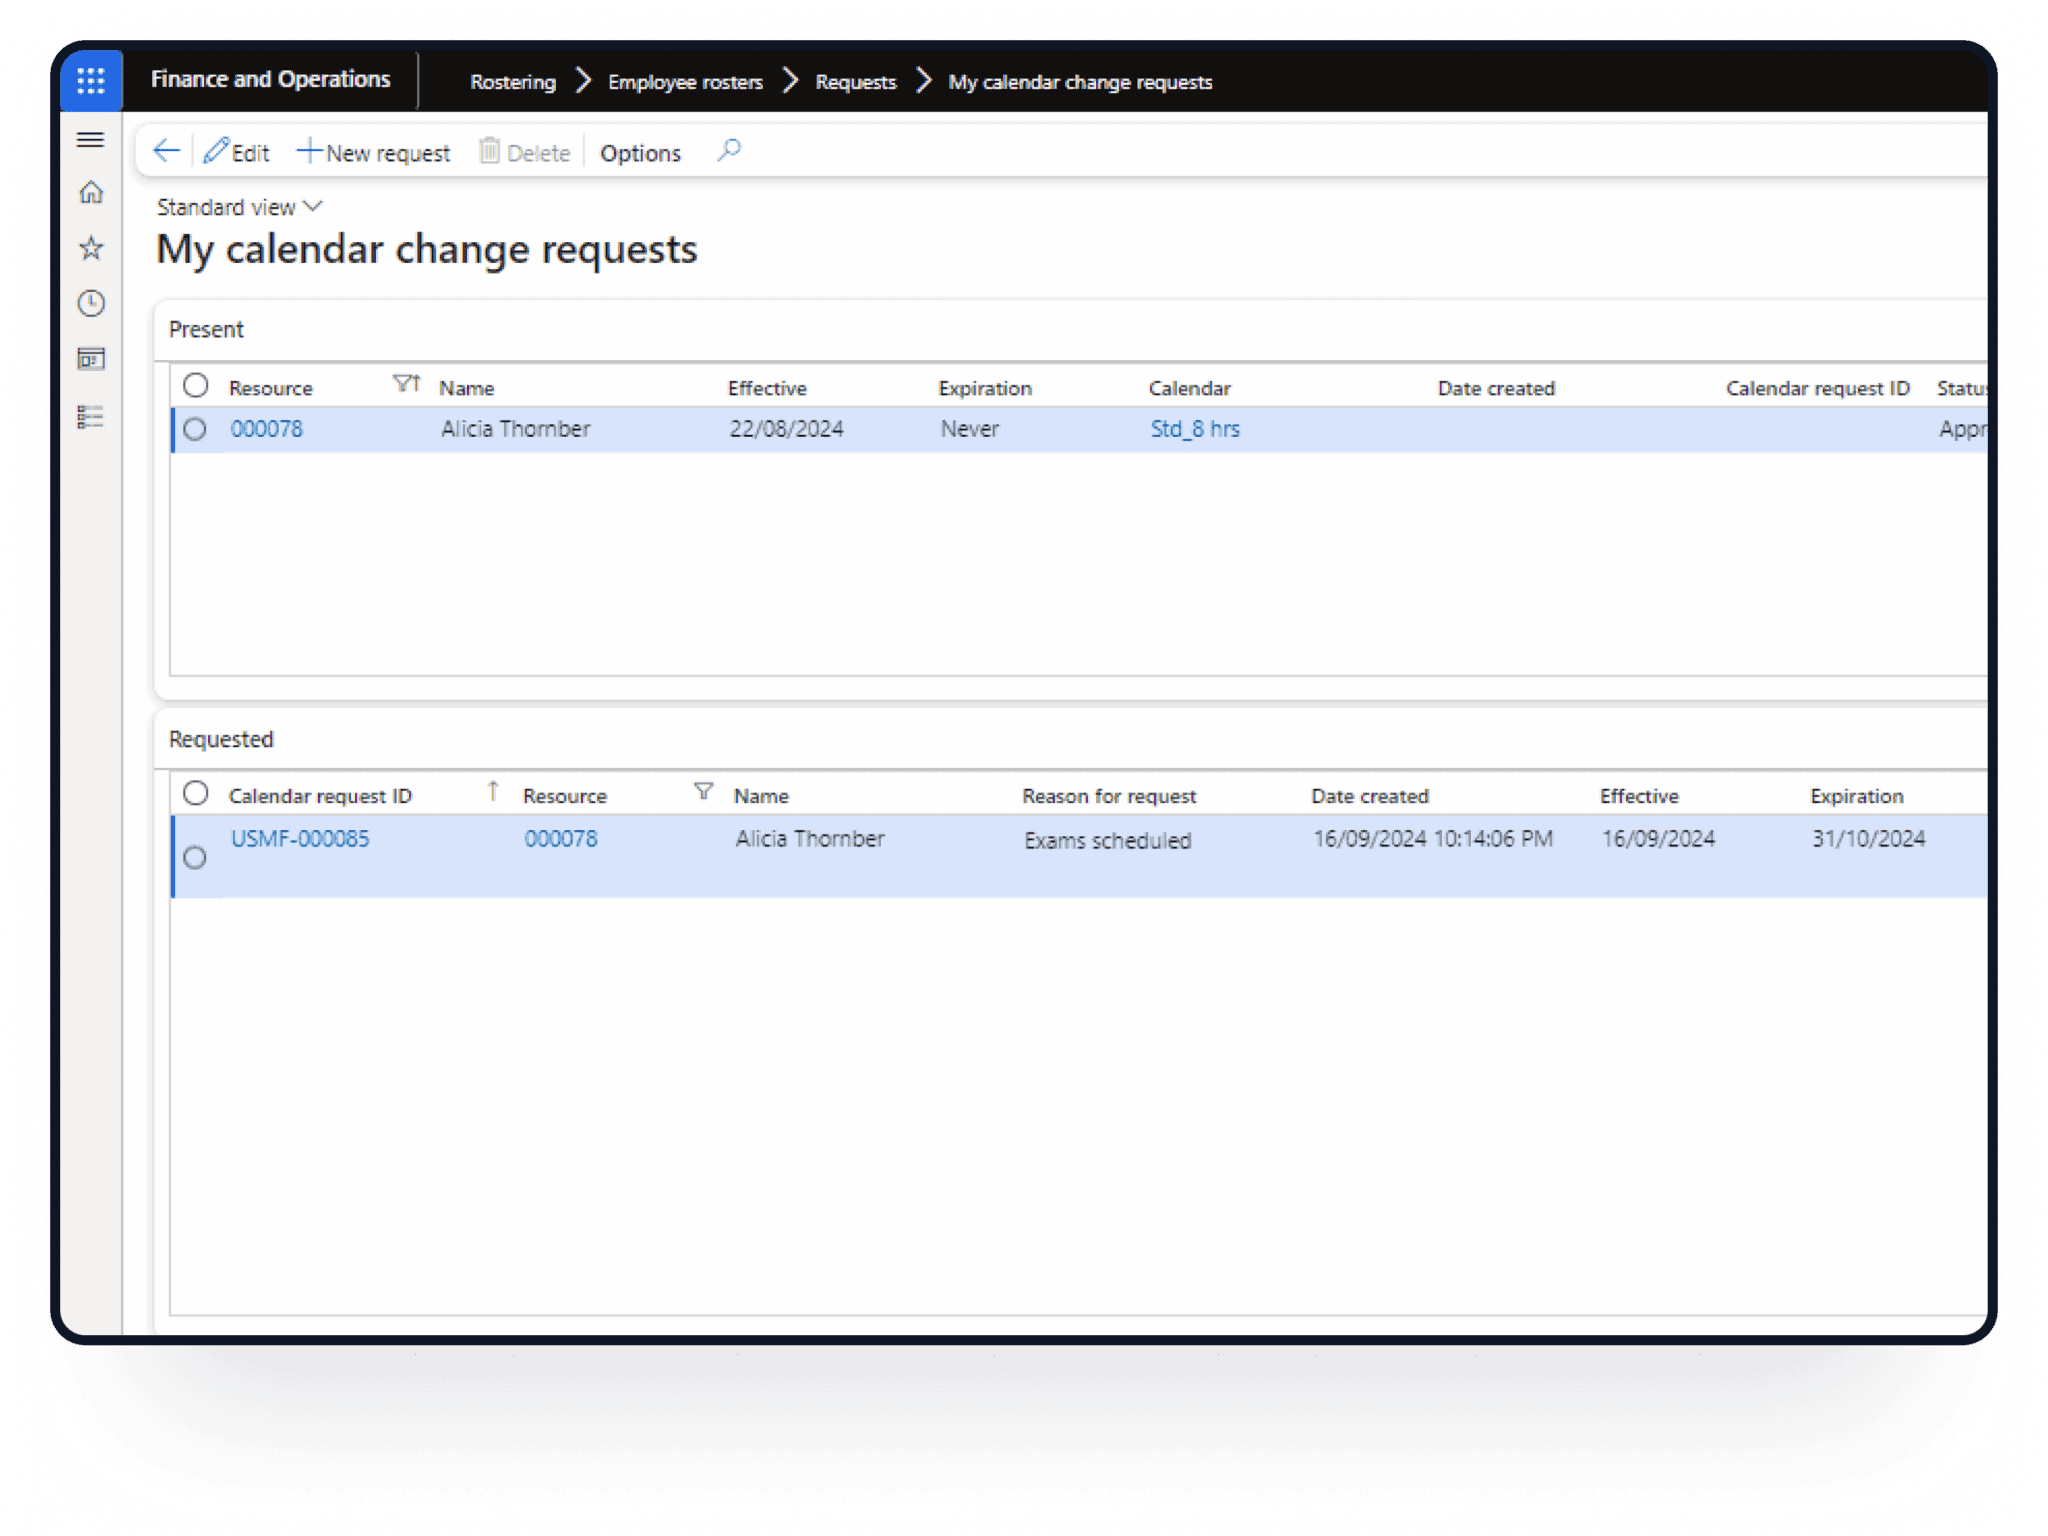Click the search magnifier in toolbar
The width and height of the screenshot is (2048, 1536).
[729, 151]
